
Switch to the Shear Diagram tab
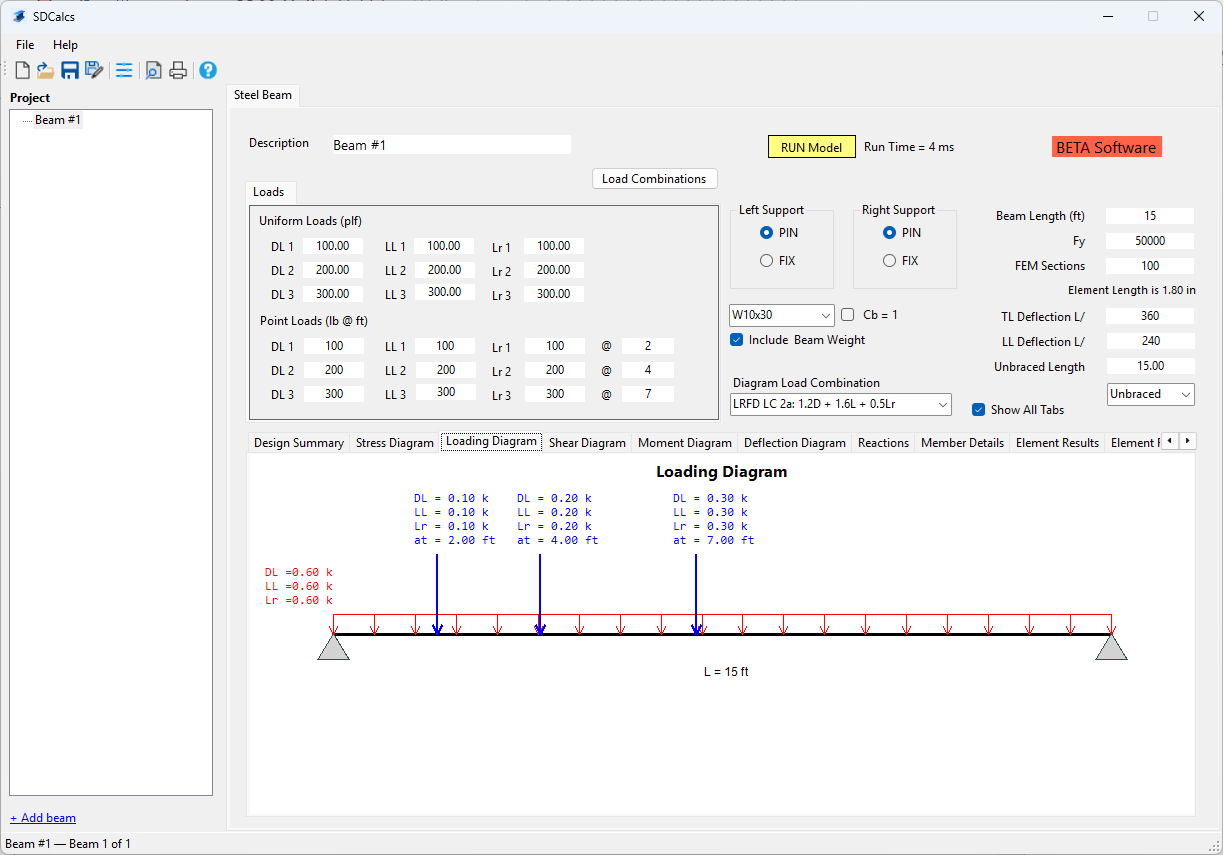(x=587, y=443)
